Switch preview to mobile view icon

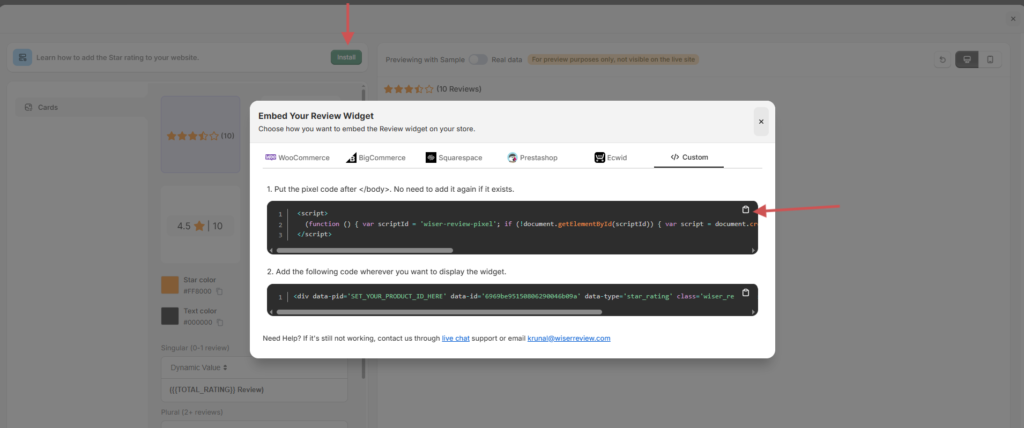point(990,59)
